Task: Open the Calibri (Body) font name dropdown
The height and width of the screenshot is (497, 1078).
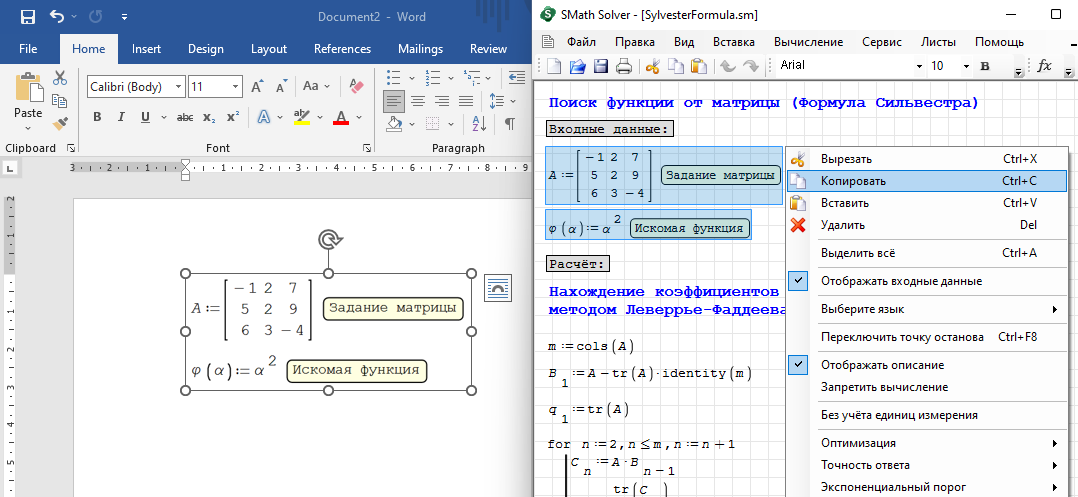Action: pos(179,87)
